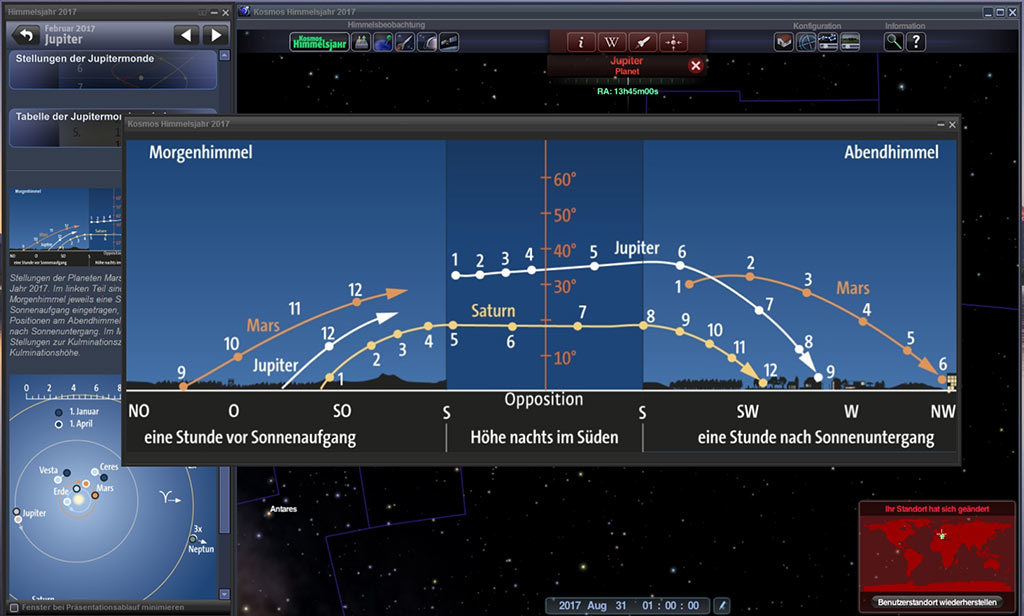The width and height of the screenshot is (1024, 616).
Task: Click the 'Februar 2017' heading
Action: pos(70,28)
